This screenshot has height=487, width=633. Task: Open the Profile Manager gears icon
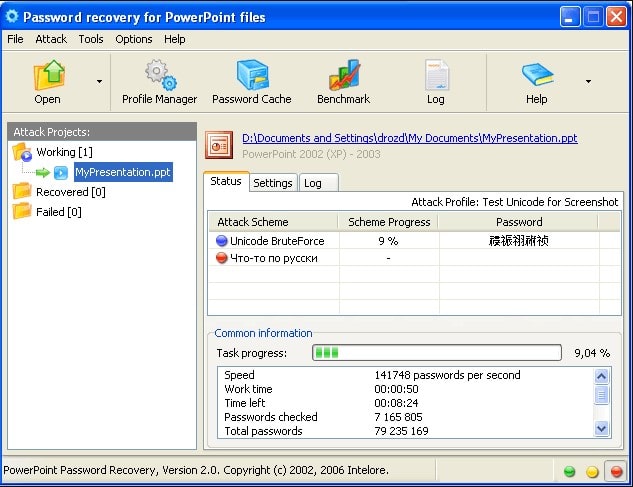tap(160, 75)
